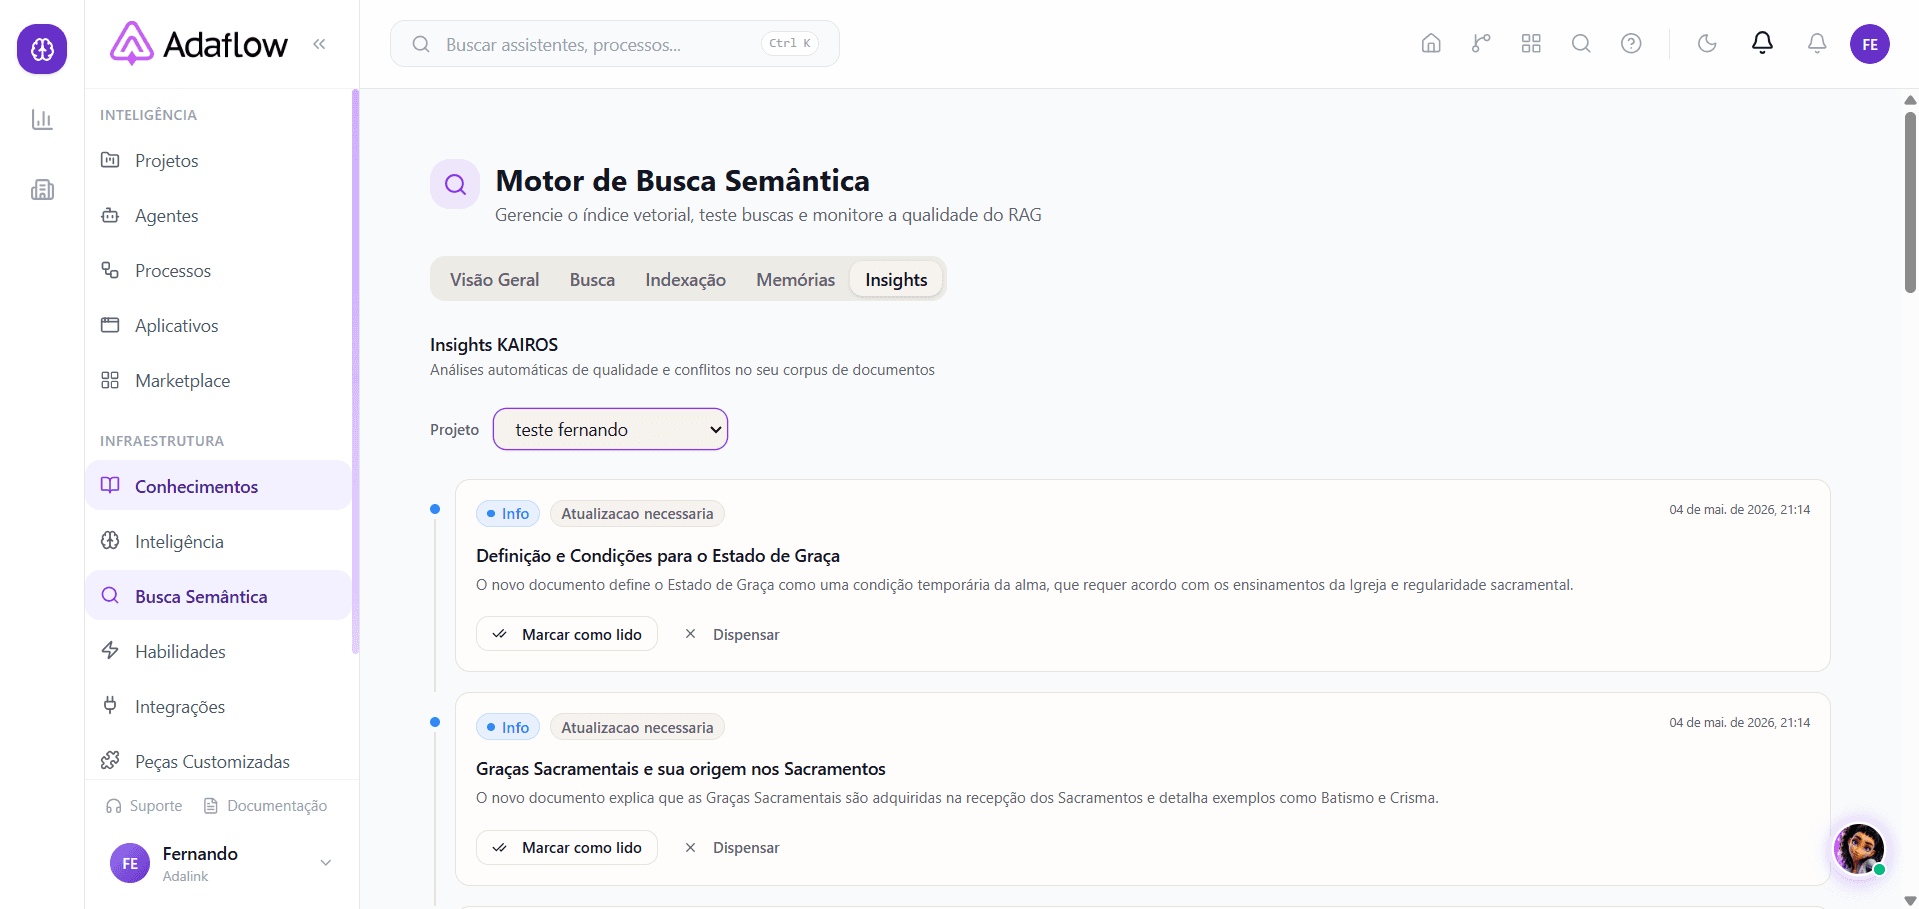Open Habilidades in the sidebar
The width and height of the screenshot is (1919, 909).
click(x=218, y=651)
